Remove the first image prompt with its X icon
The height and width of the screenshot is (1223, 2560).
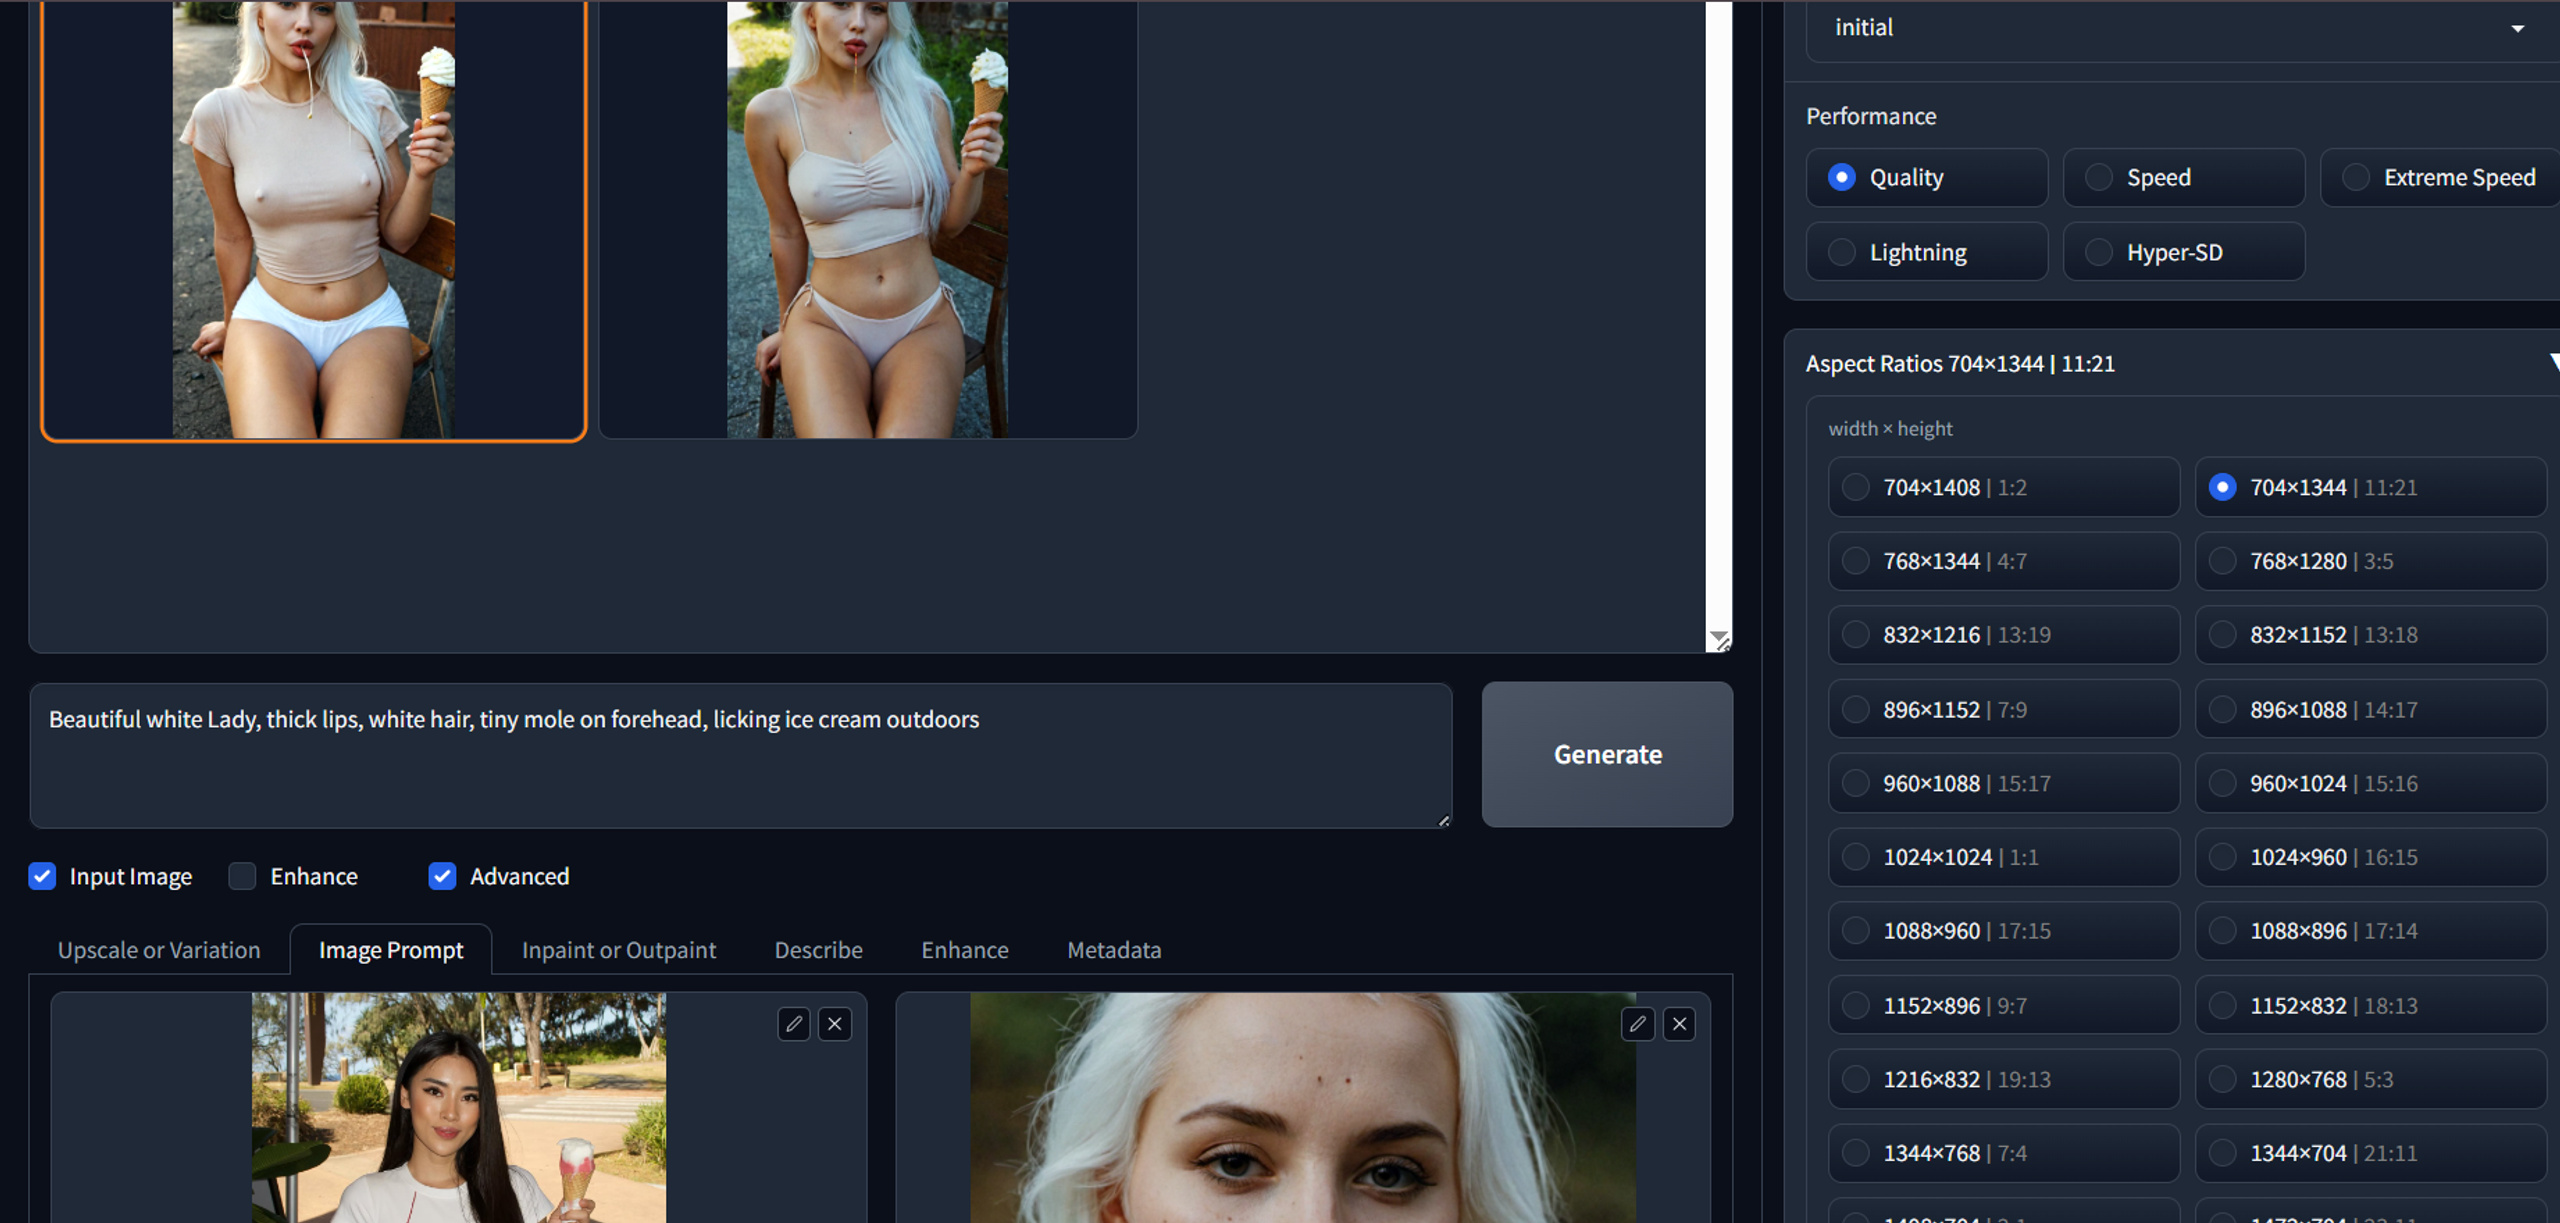pyautogui.click(x=835, y=1024)
